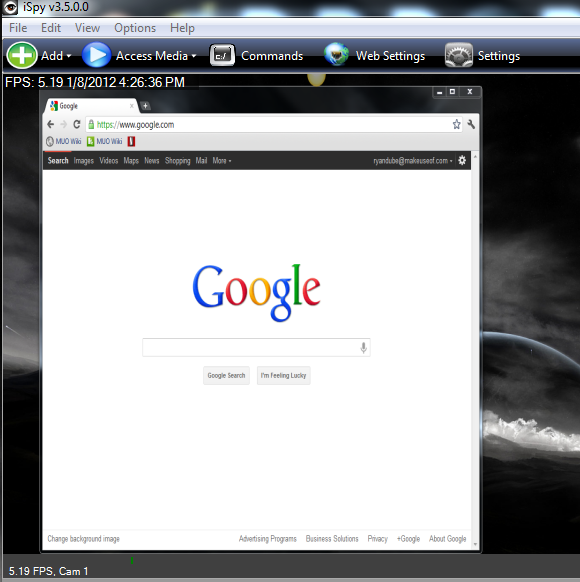Click the "5.19 FPS, Cam 1" status text
580x582 pixels.
pos(48,571)
